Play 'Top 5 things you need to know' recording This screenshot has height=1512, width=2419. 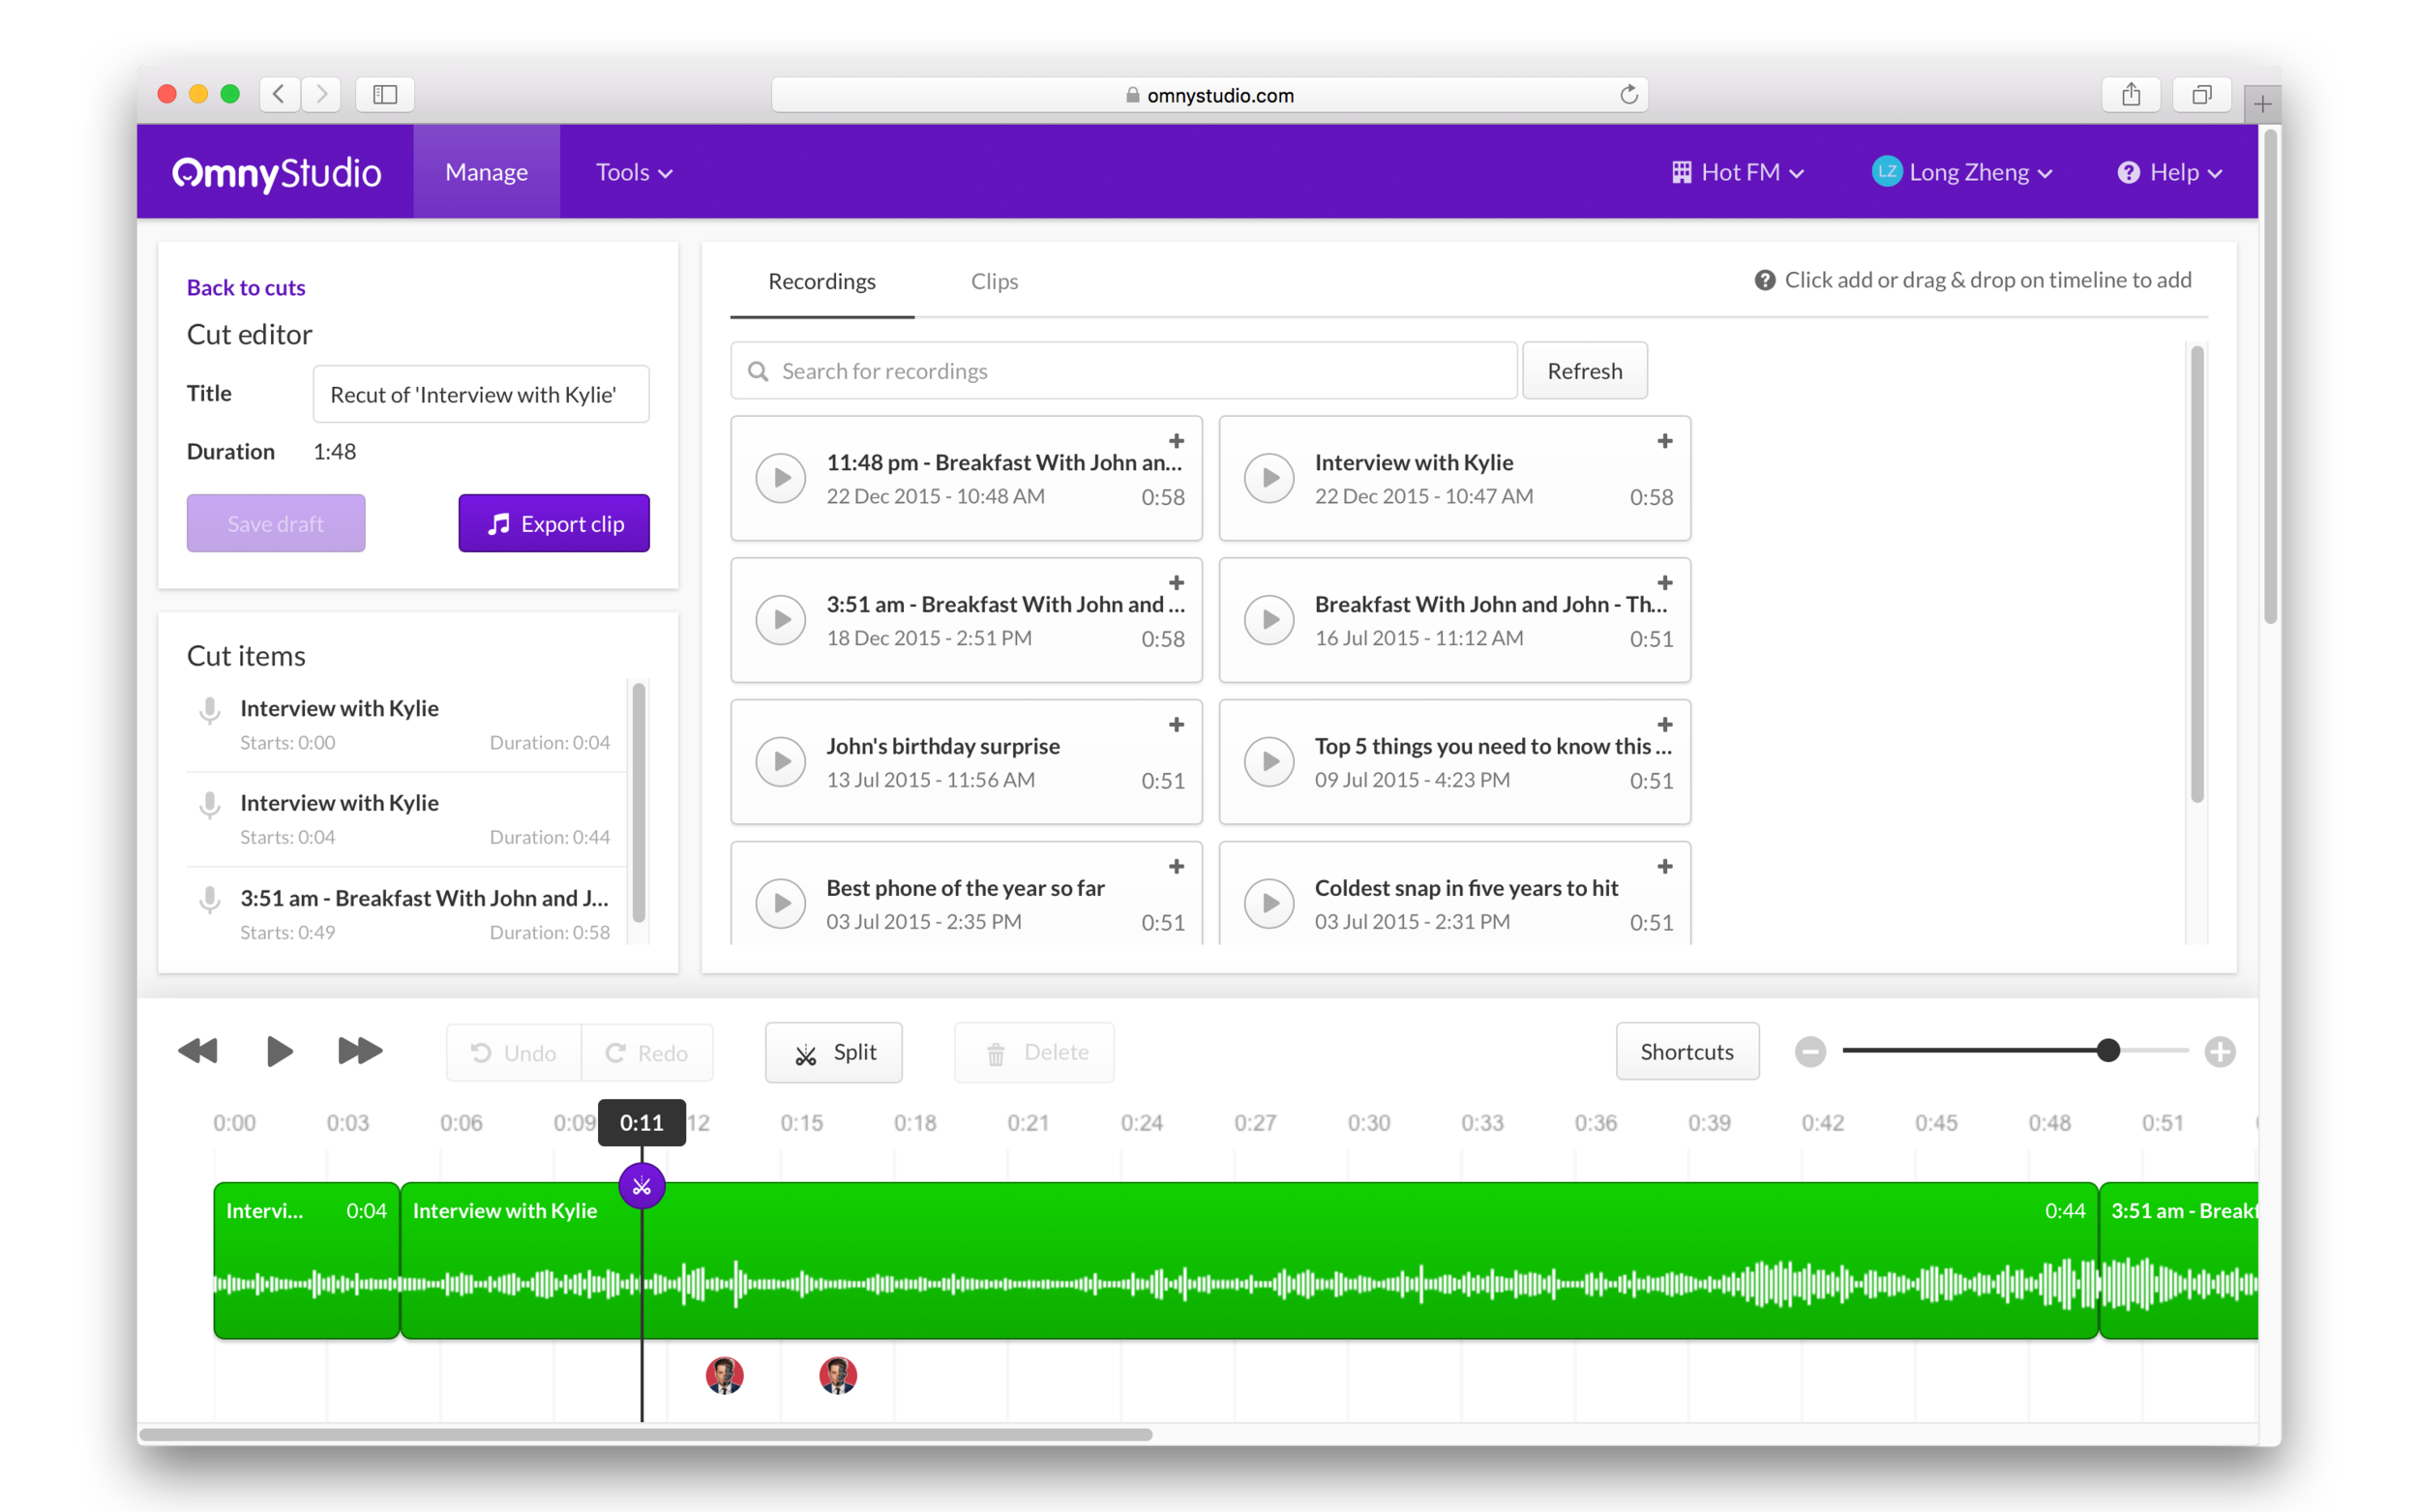click(1269, 762)
